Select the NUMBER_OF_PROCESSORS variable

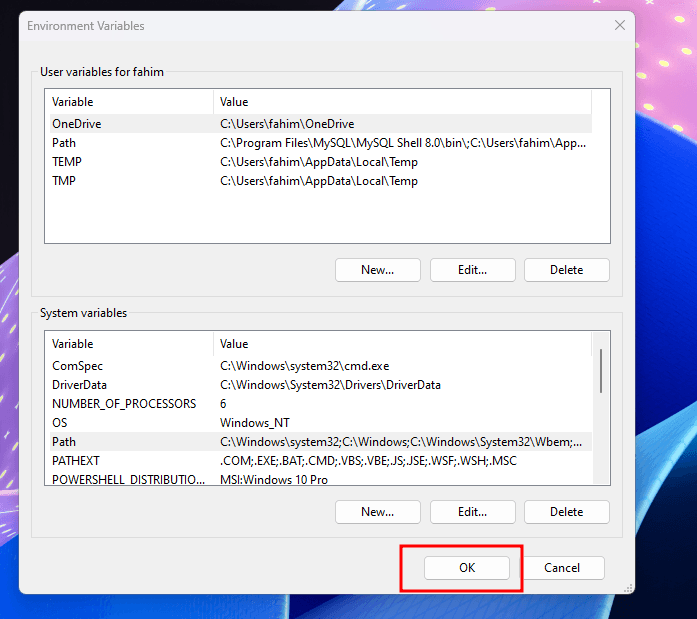pos(320,403)
